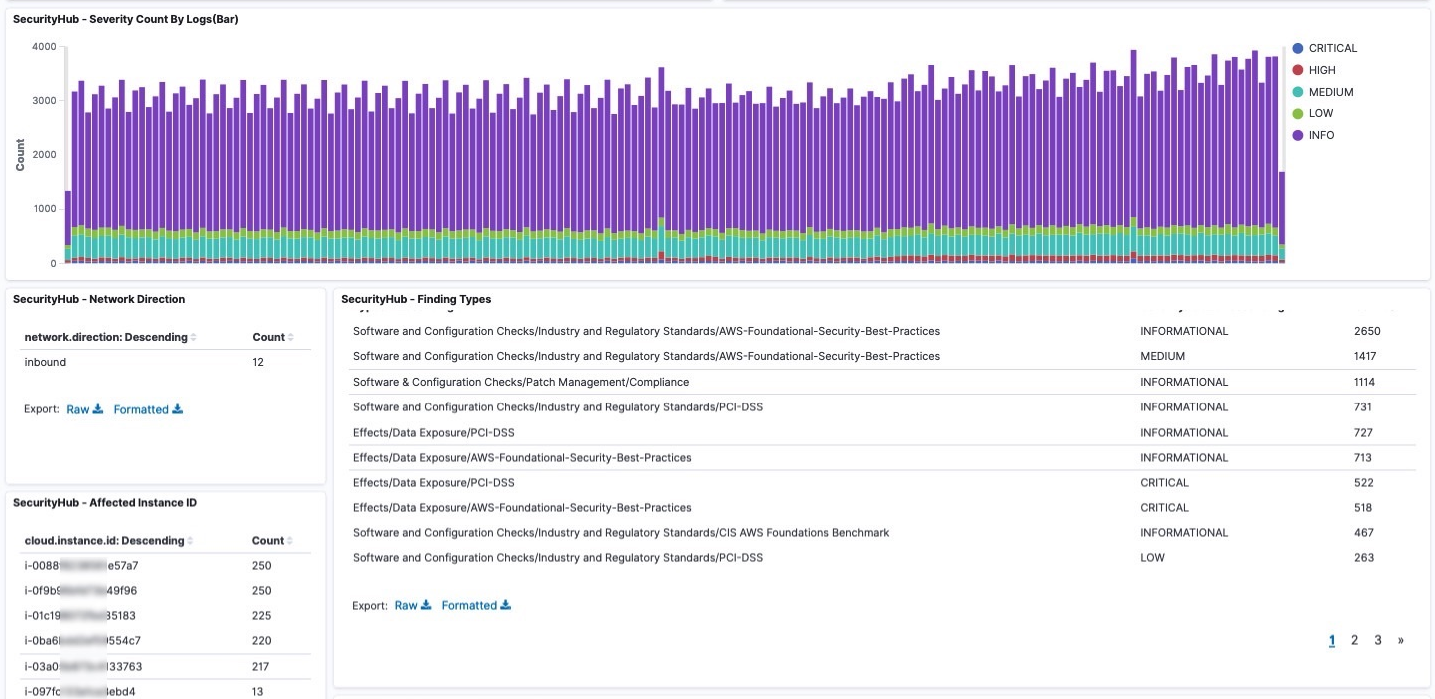Viewport: 1435px width, 699px height.
Task: Select instance row starting with i-097fc
Action: click(x=167, y=690)
